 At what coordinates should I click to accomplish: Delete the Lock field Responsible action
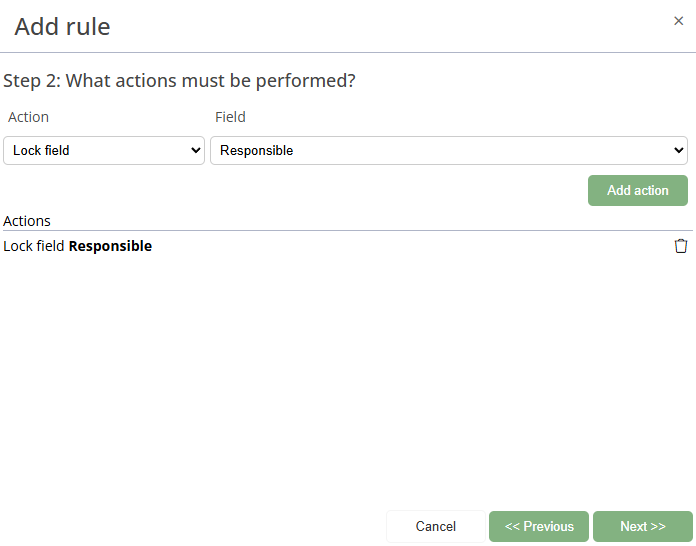pyautogui.click(x=681, y=246)
